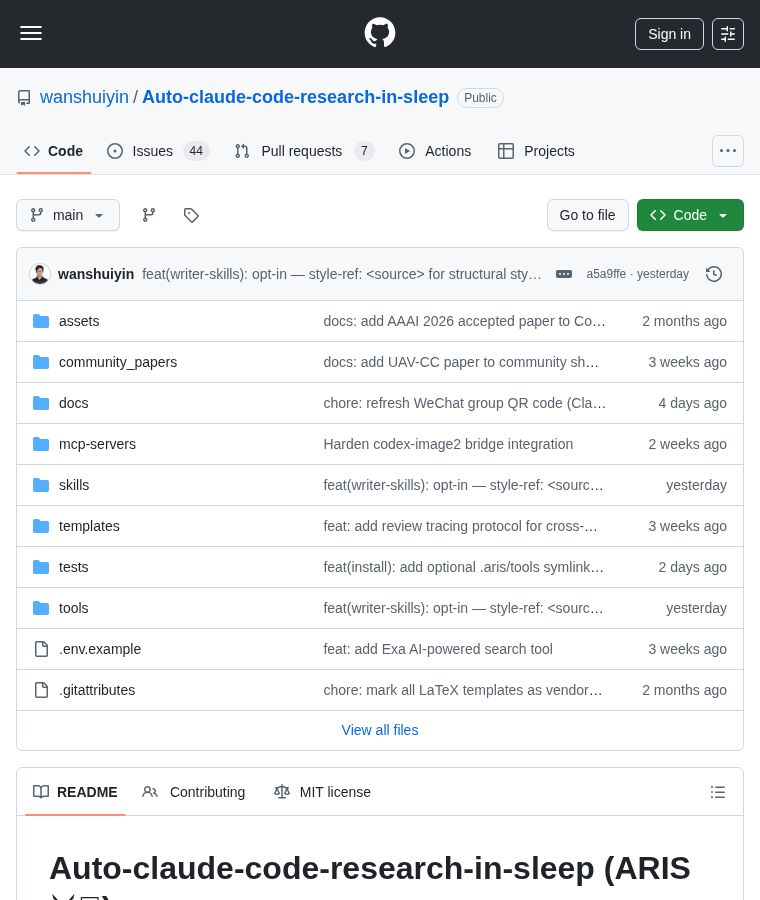
Task: Click folder icon beside tests
Action: click(41, 568)
